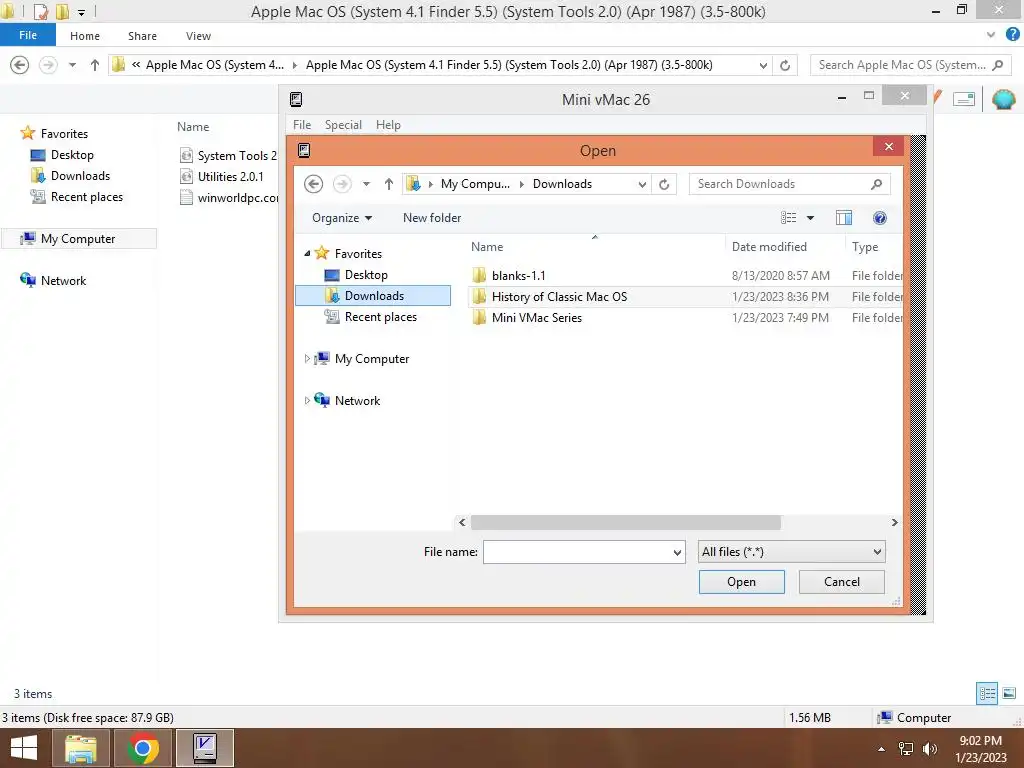Image resolution: width=1024 pixels, height=768 pixels.
Task: Open Explorer help question mark icon
Action: coord(1012,35)
